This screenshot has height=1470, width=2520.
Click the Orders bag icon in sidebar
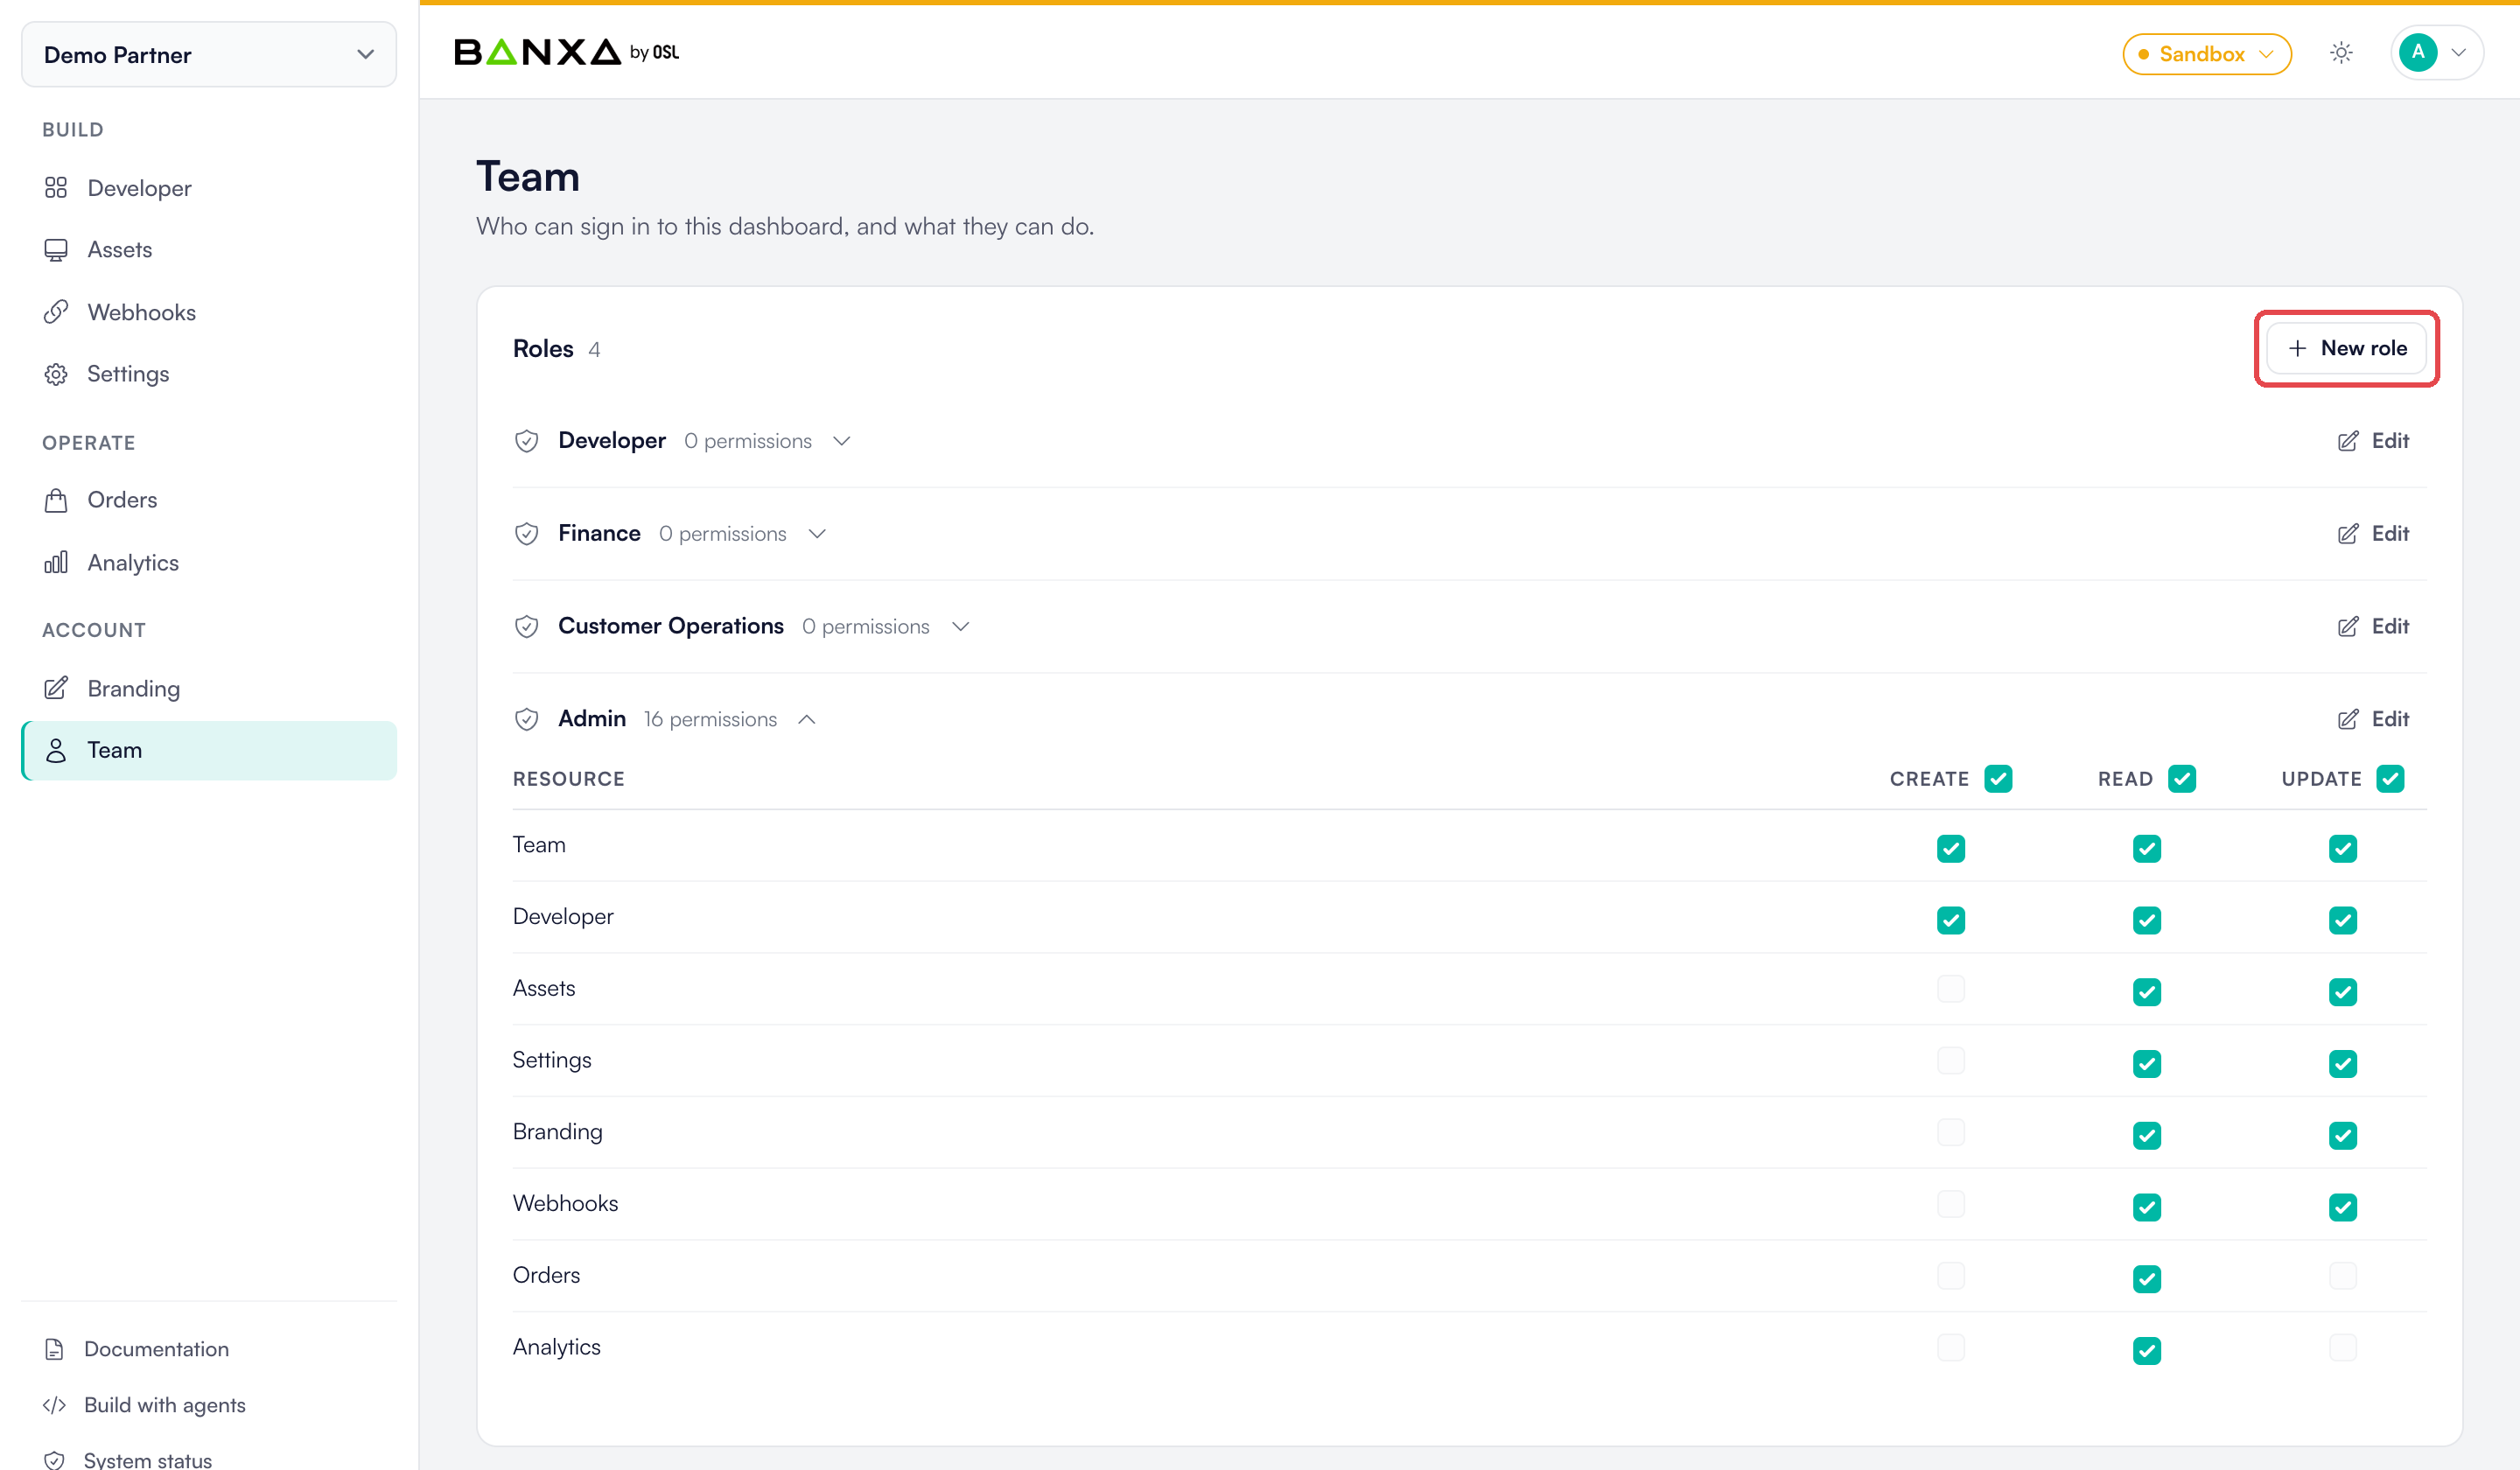pos(56,500)
